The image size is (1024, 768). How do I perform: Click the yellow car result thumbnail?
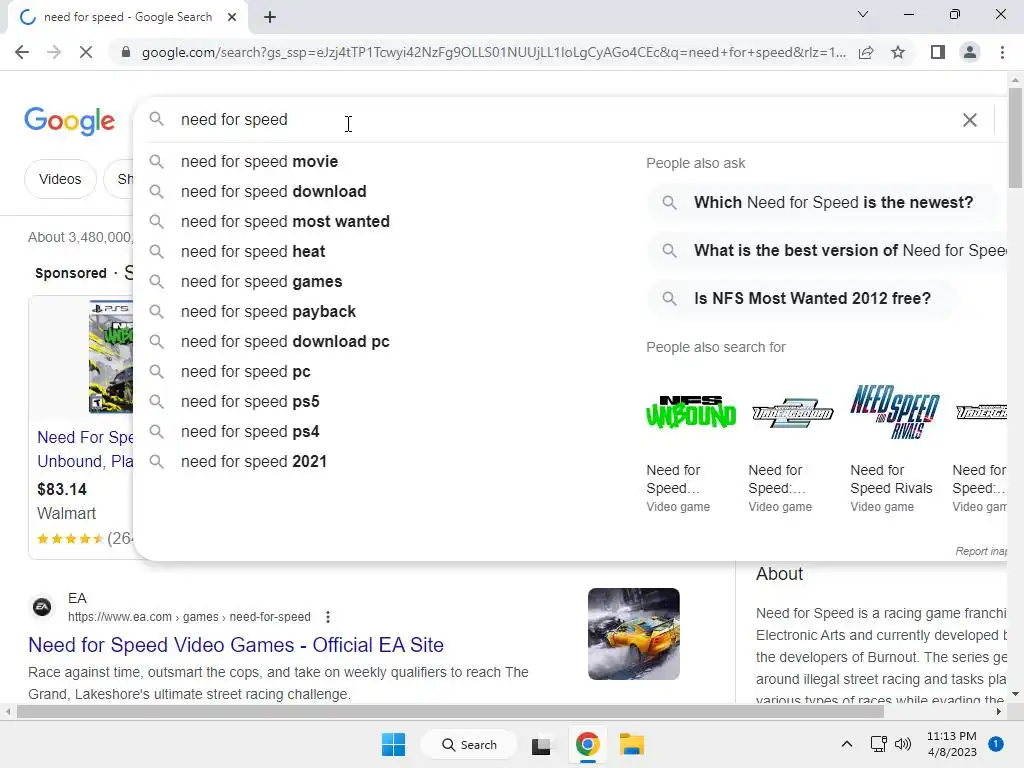click(x=633, y=634)
